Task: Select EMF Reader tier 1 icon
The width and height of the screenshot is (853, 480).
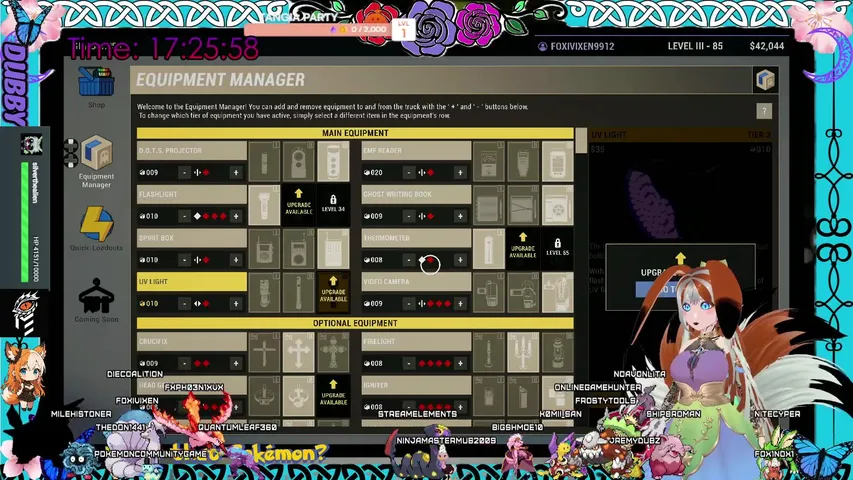Action: tap(489, 162)
